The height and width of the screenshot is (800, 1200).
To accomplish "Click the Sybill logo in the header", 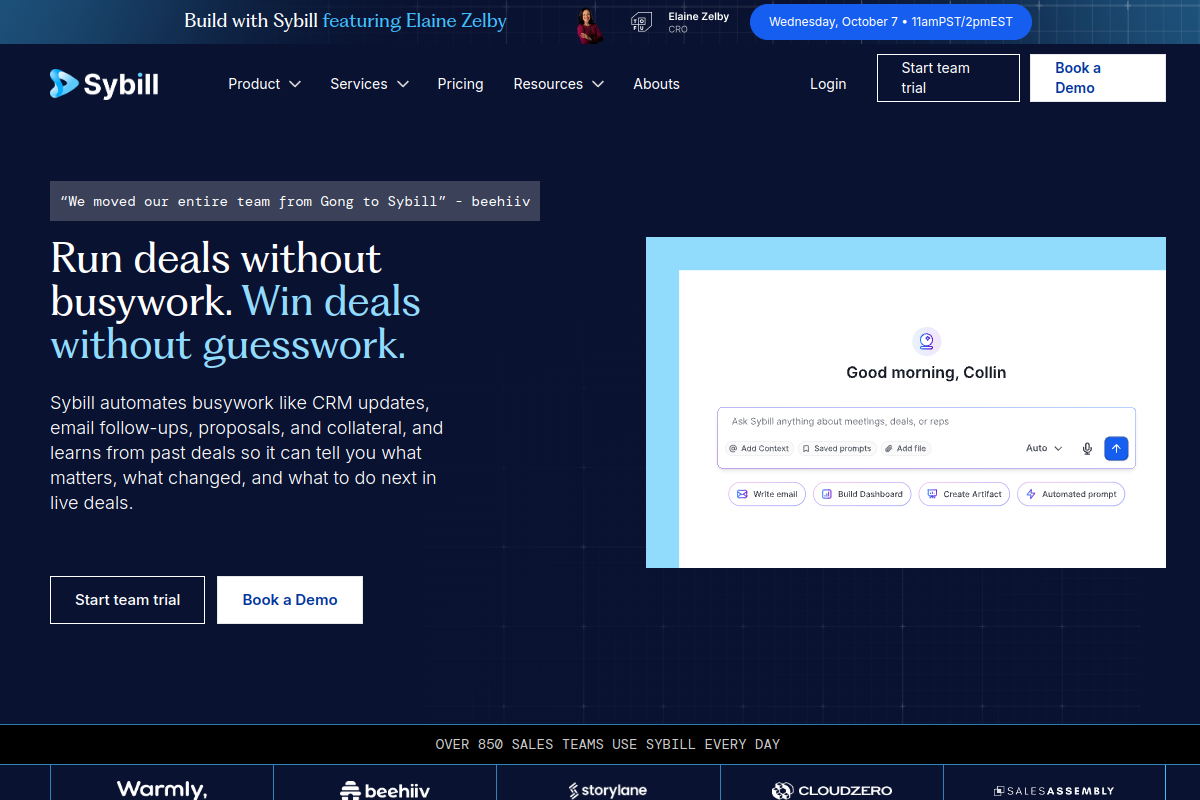I will [104, 84].
